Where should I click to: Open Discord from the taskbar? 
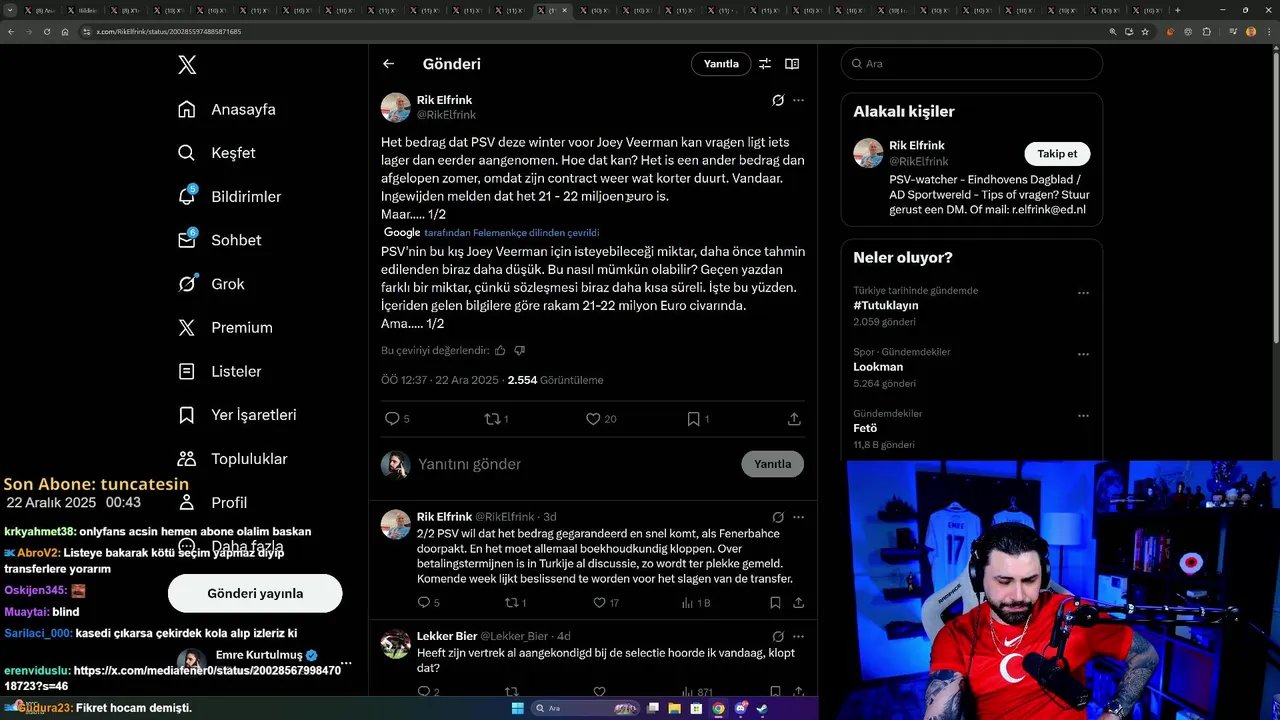click(x=740, y=709)
